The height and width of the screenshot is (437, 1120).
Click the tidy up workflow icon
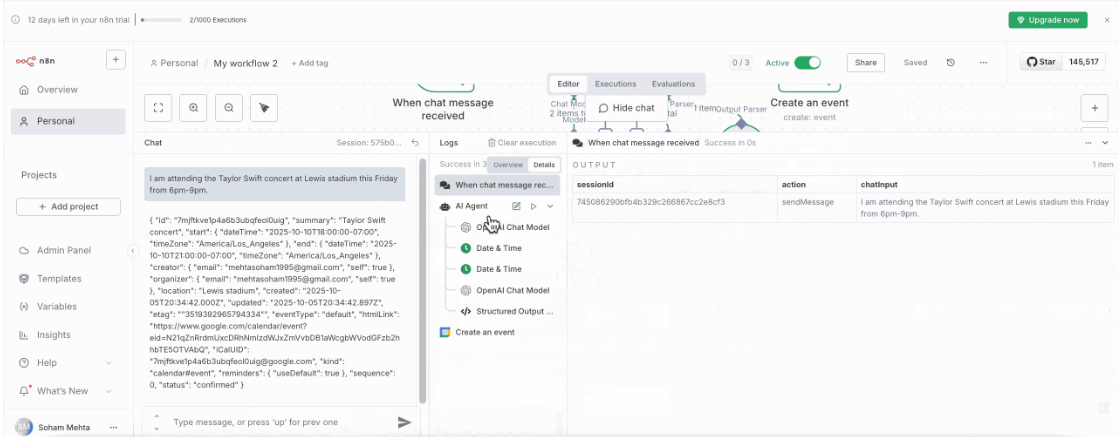tap(264, 108)
